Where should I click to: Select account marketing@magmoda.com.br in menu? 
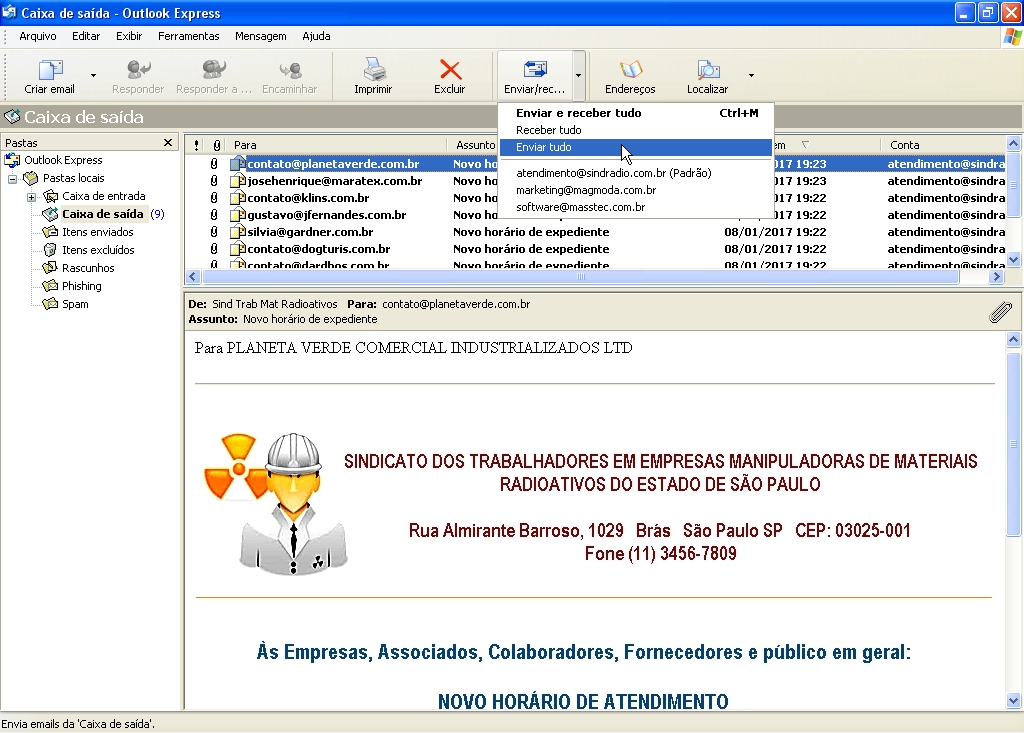(x=636, y=190)
